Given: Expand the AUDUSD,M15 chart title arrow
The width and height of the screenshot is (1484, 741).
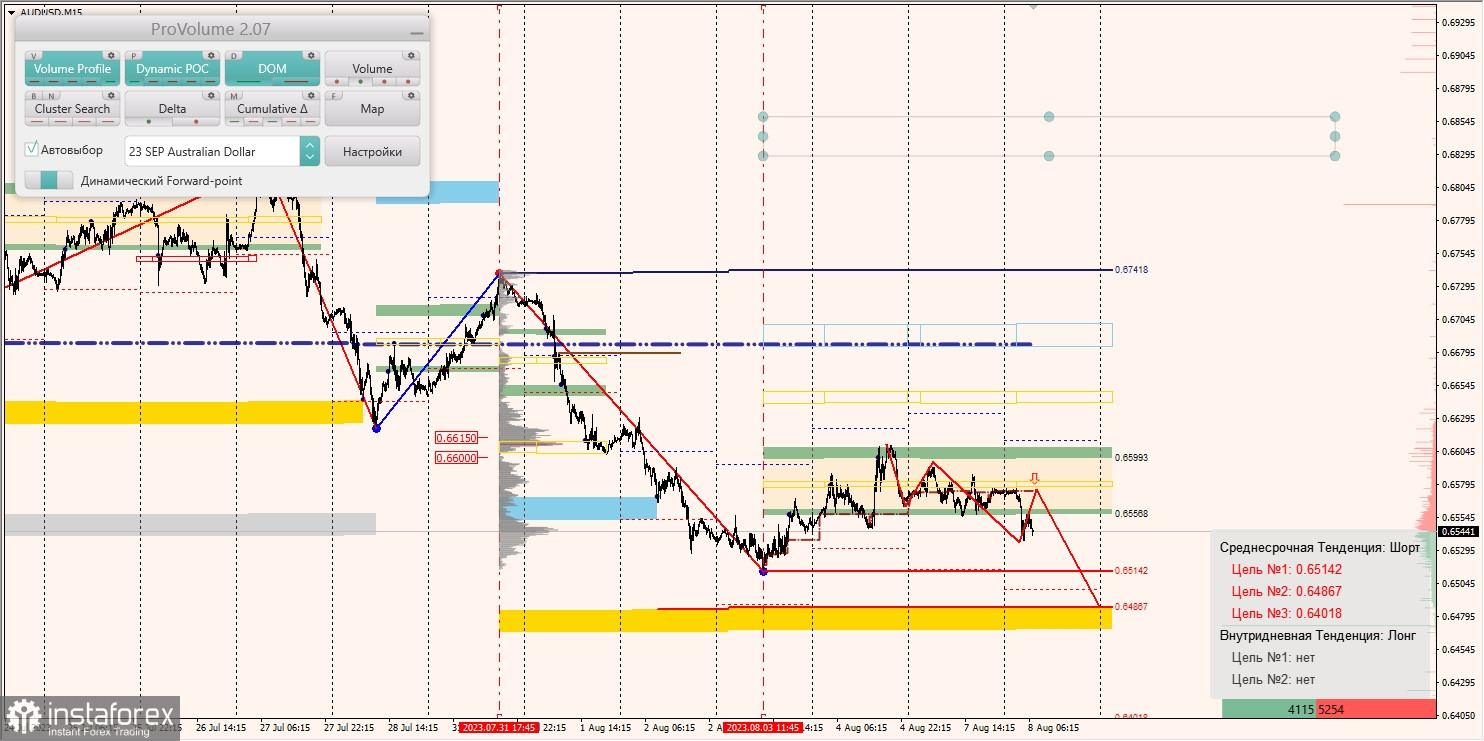Looking at the screenshot, I should click(x=11, y=12).
